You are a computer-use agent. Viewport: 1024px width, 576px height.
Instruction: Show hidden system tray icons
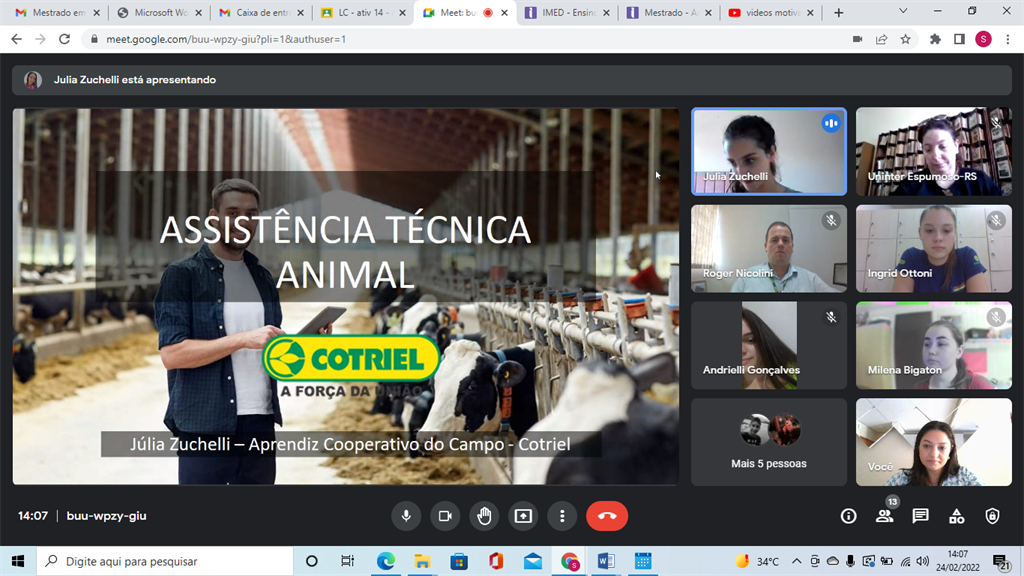[x=797, y=561]
